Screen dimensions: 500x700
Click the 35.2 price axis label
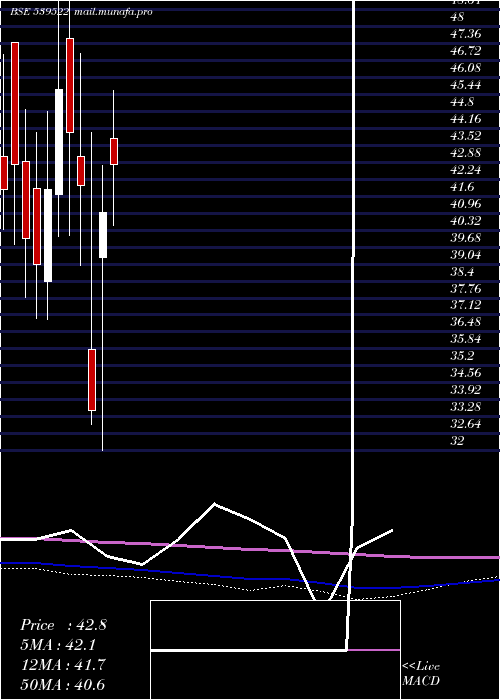(462, 356)
